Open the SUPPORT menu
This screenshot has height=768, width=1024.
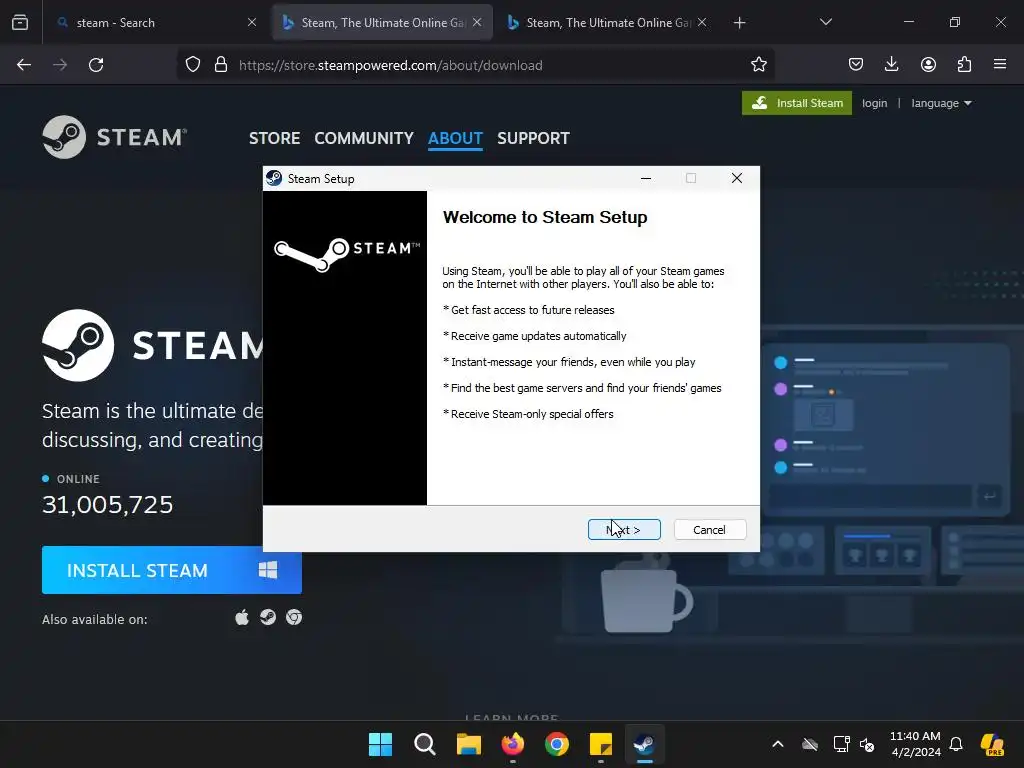[534, 138]
